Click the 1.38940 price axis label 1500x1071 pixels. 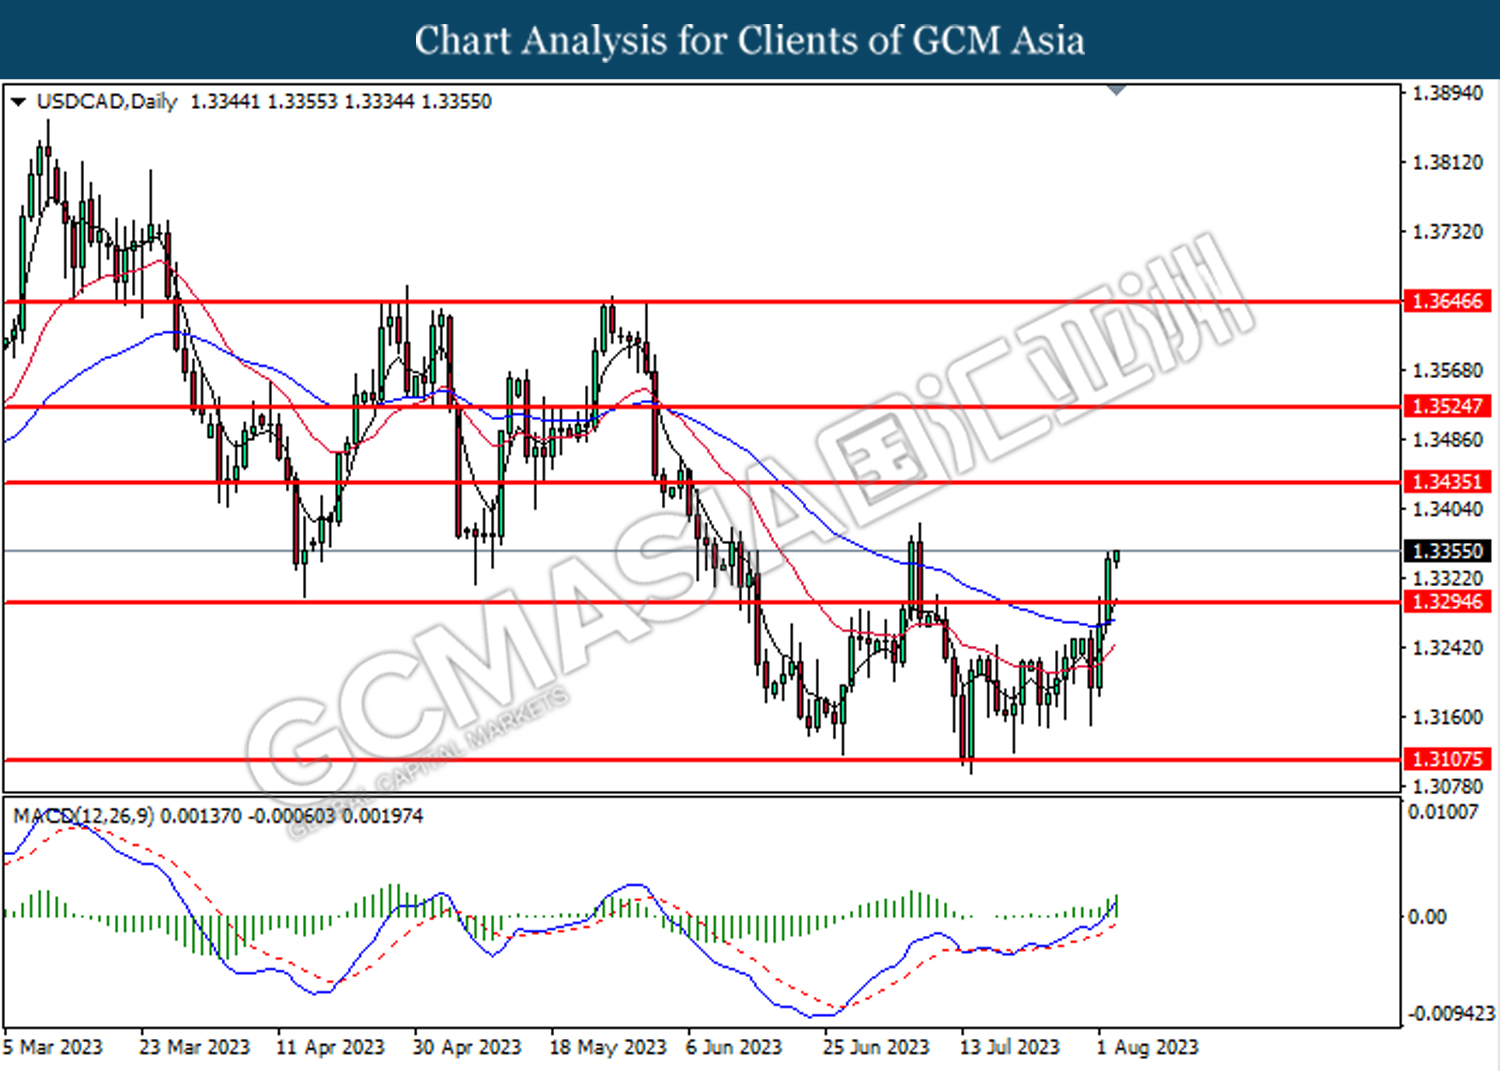1447,93
